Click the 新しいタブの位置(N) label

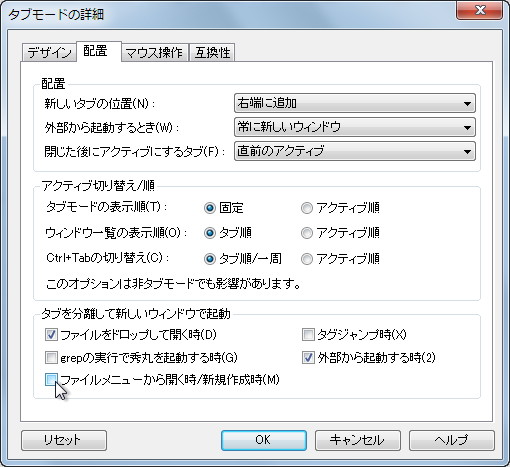[100, 104]
